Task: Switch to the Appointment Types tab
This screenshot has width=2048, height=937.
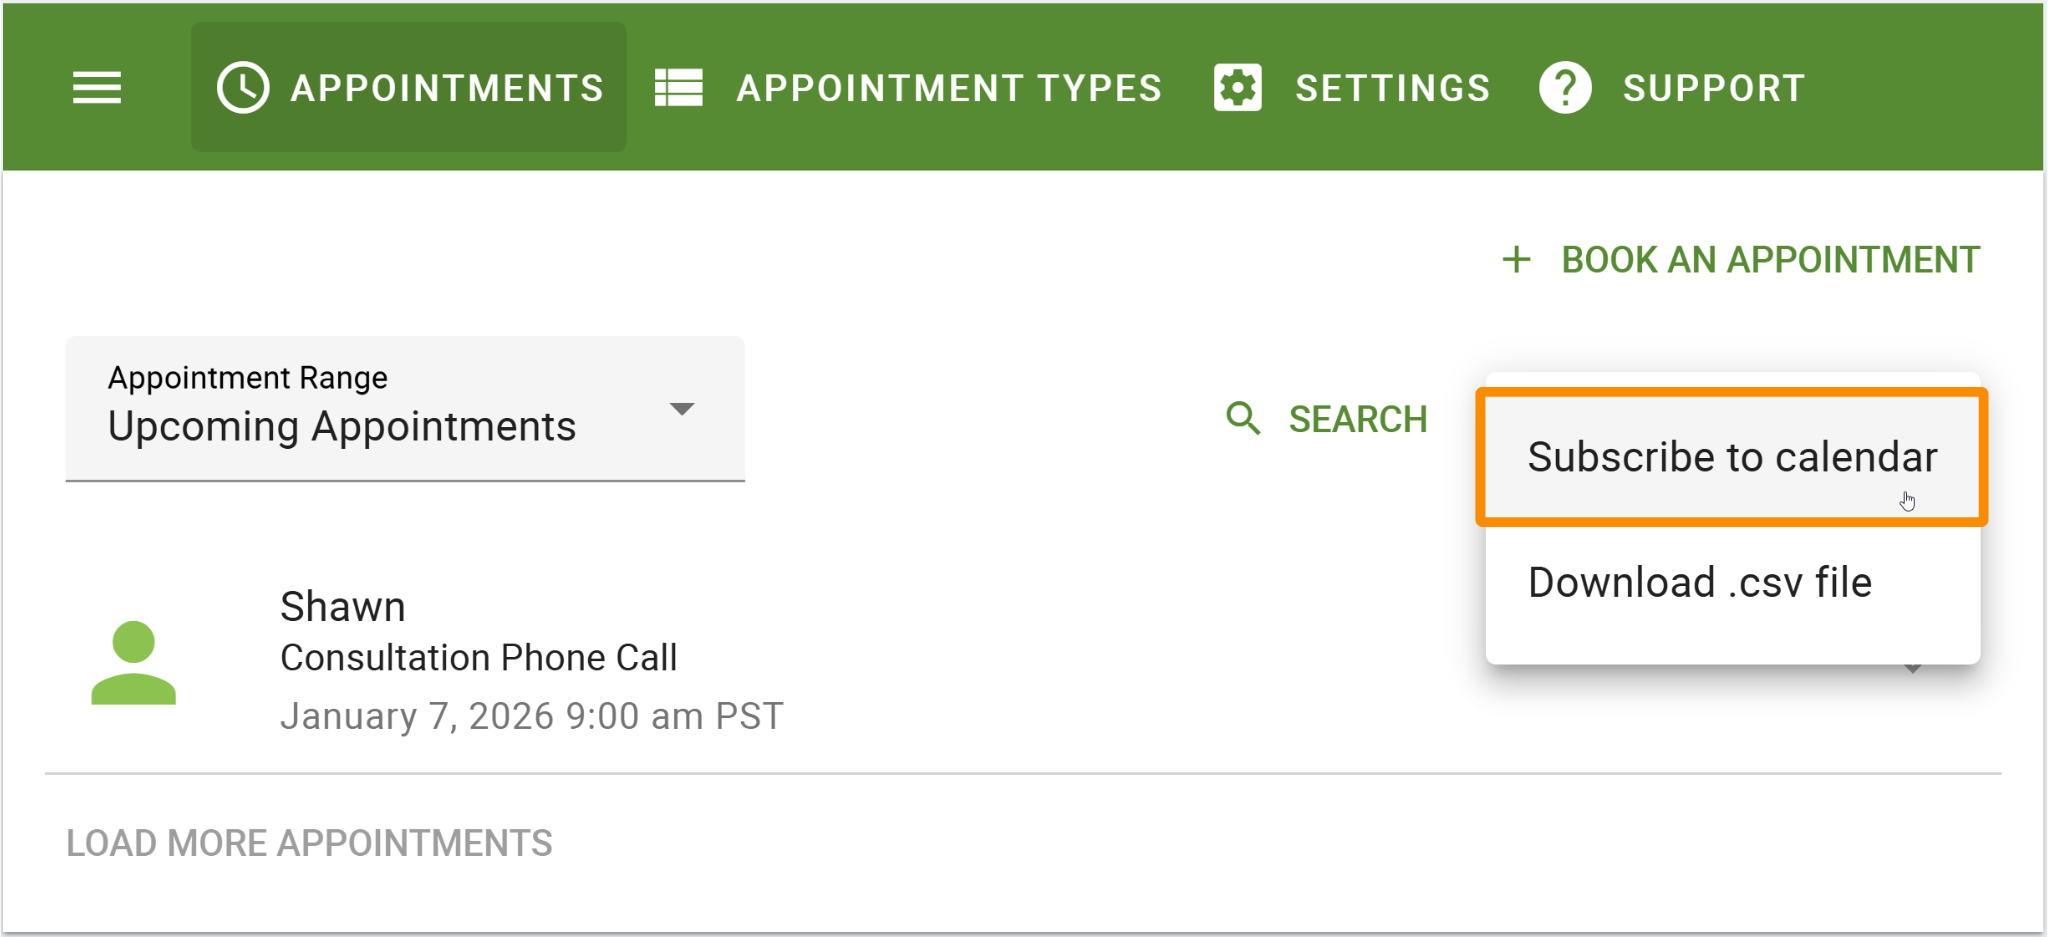Action: tap(948, 87)
